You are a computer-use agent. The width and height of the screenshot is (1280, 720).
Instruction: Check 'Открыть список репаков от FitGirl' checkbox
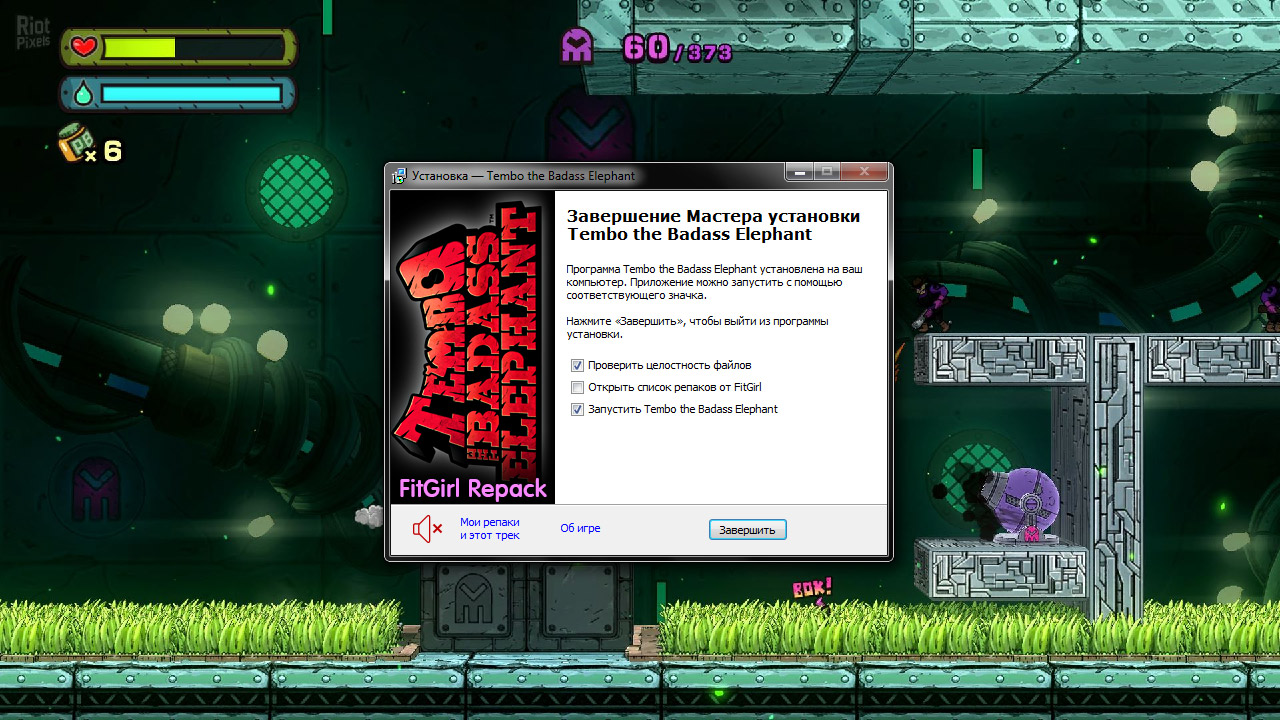point(577,387)
